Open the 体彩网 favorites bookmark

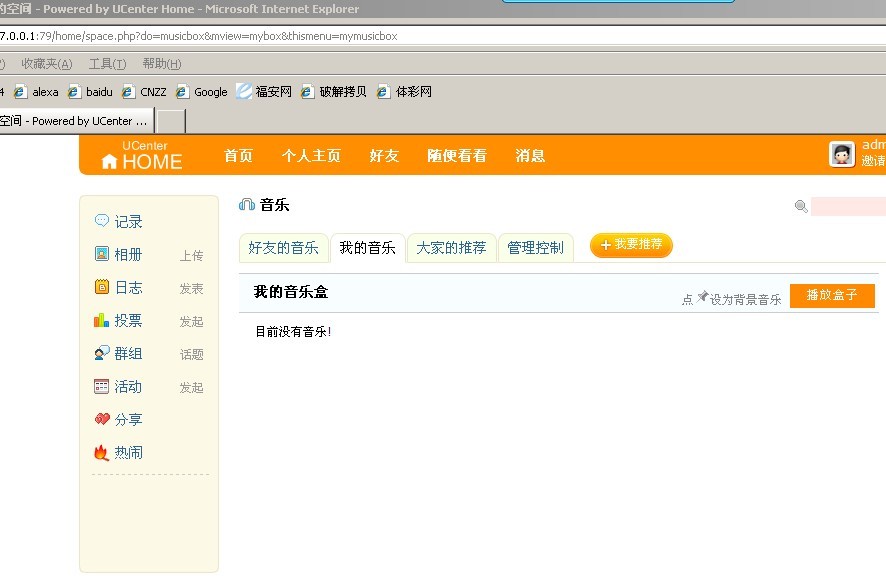tap(405, 92)
